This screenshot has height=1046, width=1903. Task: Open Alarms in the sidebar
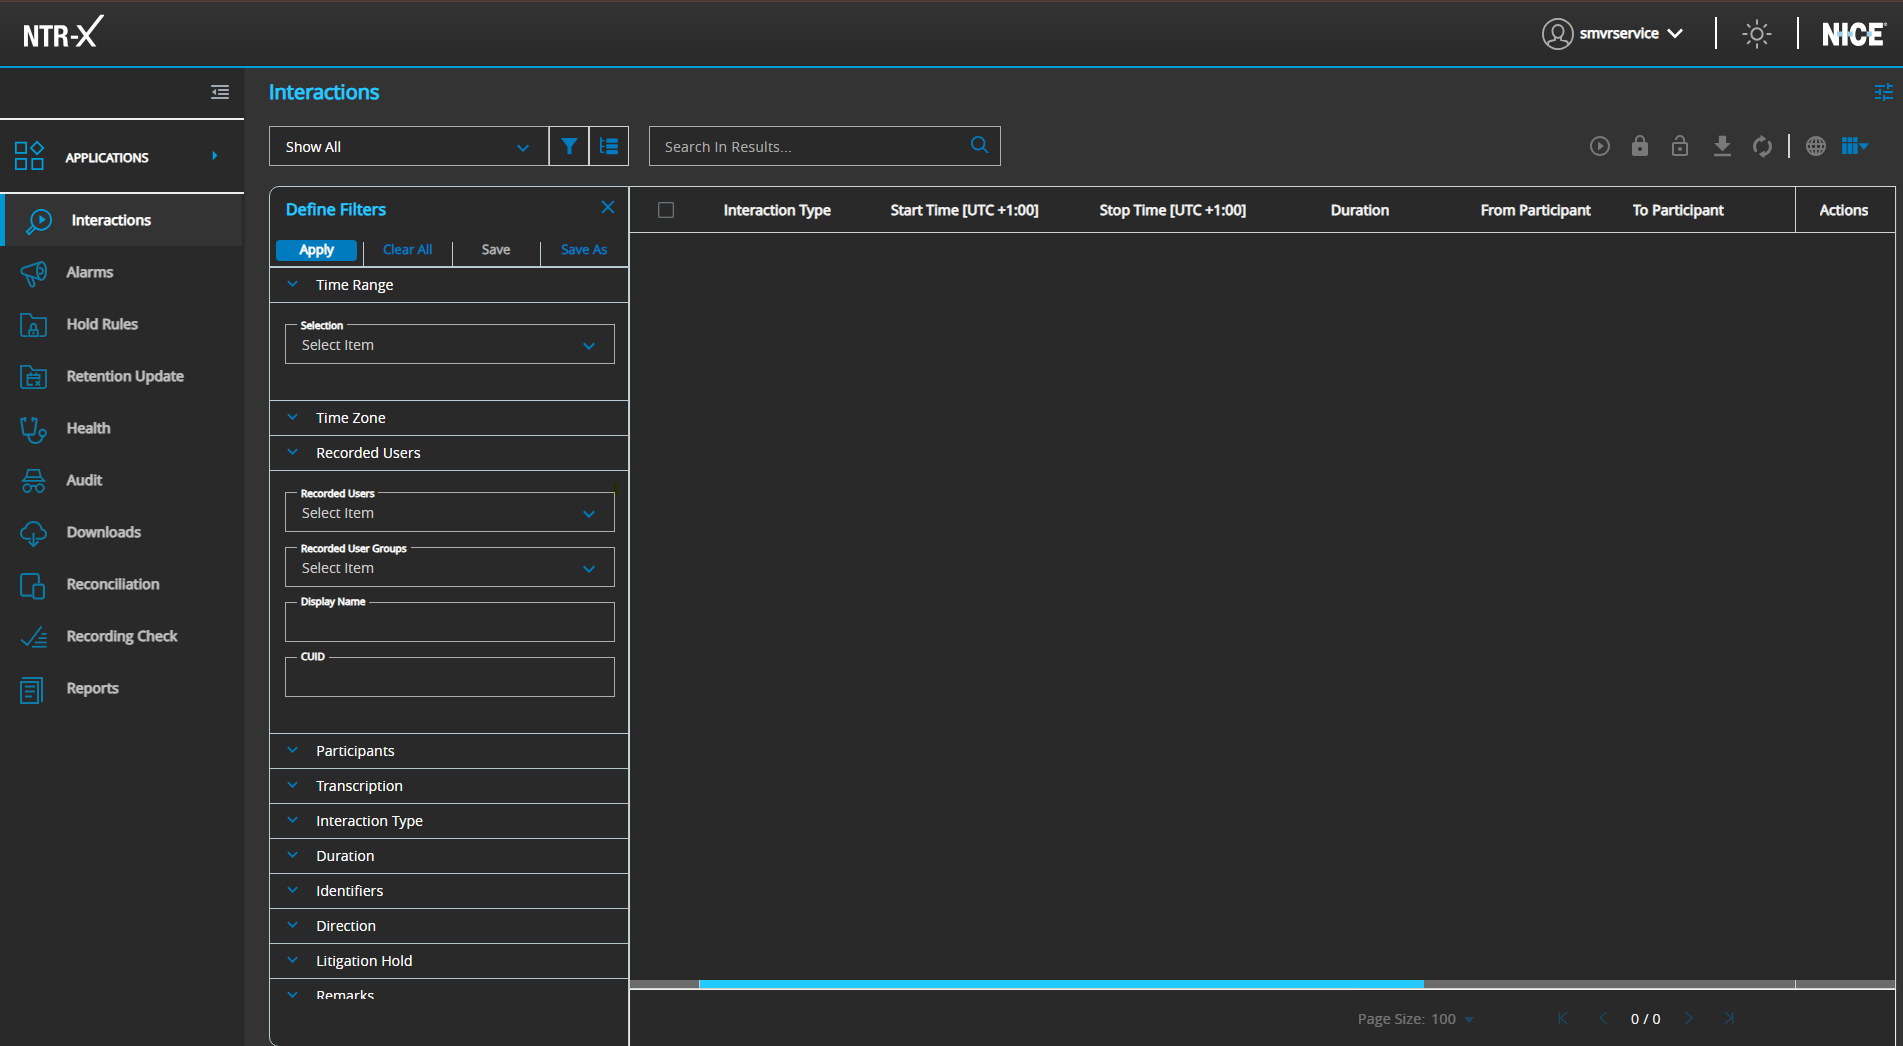[x=122, y=272]
